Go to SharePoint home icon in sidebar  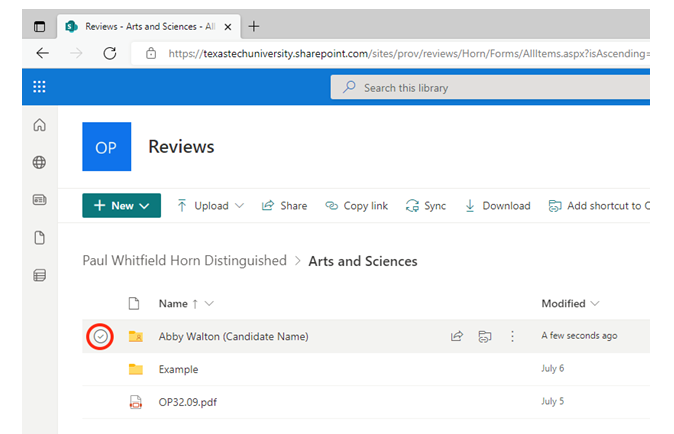(x=40, y=125)
